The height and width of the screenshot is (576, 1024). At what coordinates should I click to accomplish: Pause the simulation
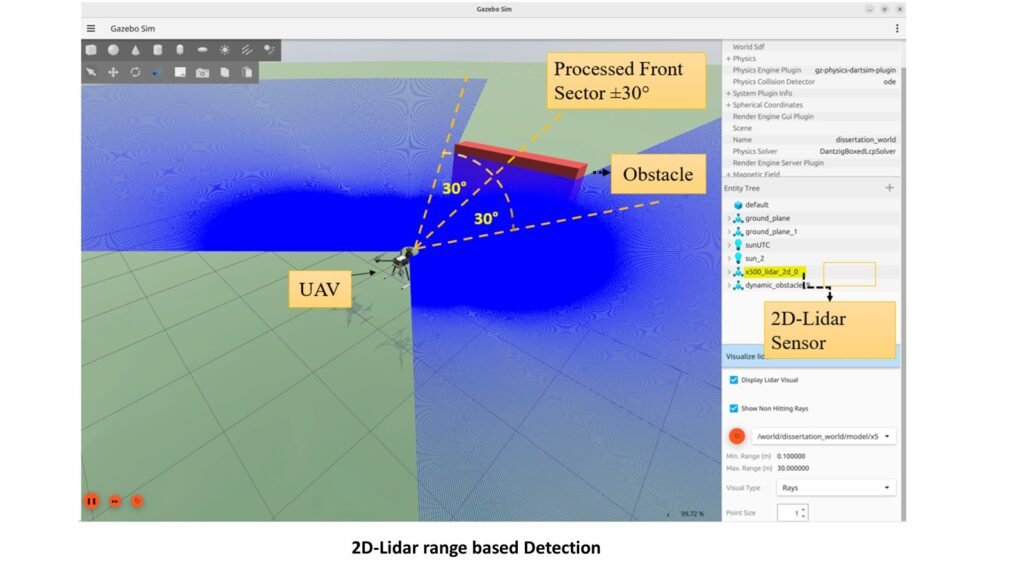(91, 501)
